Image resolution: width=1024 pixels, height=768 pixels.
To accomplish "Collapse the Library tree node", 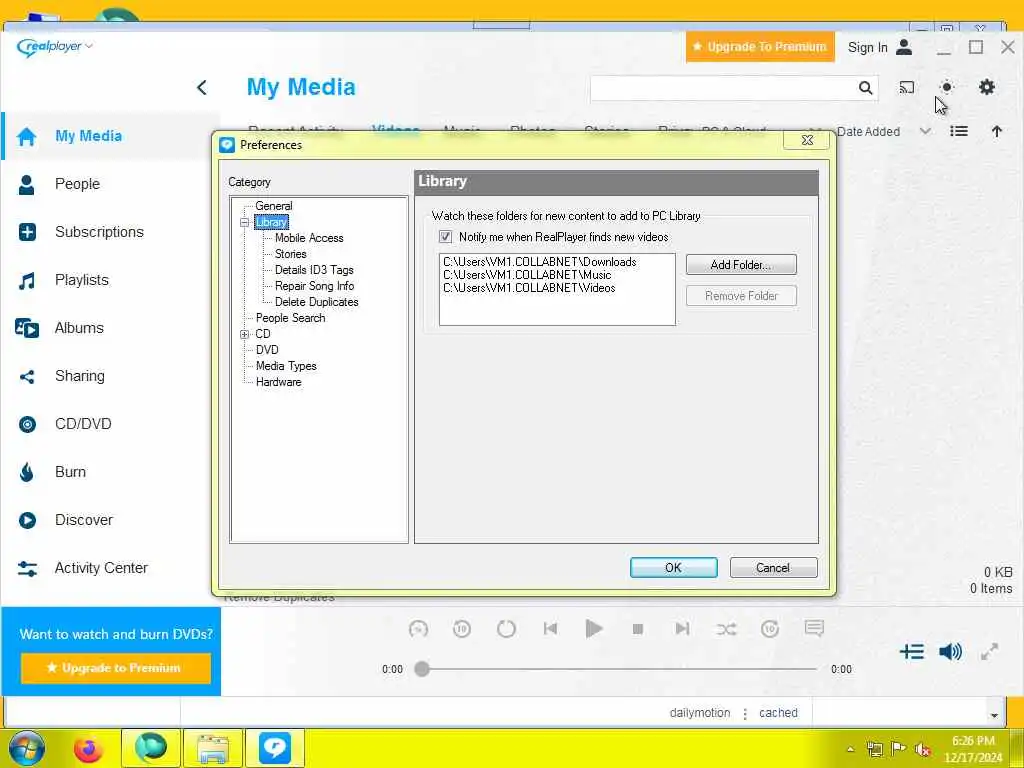I will click(x=244, y=223).
